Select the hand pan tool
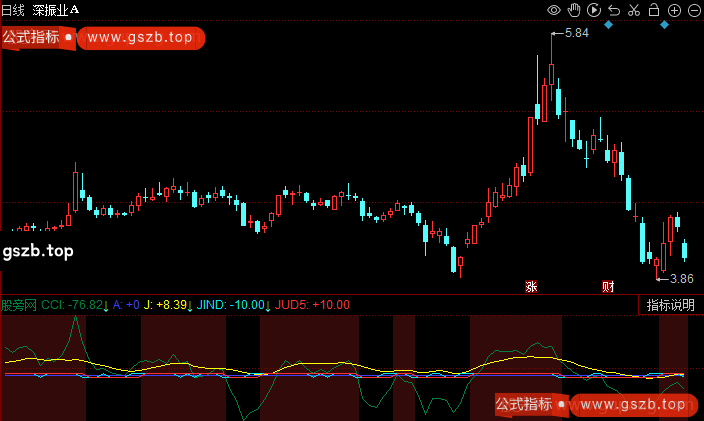The height and width of the screenshot is (421, 704). (574, 10)
